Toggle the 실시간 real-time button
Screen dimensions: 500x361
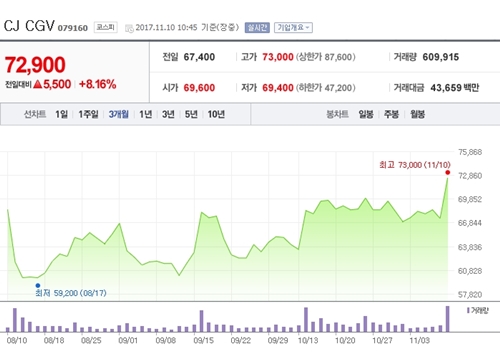coord(257,27)
